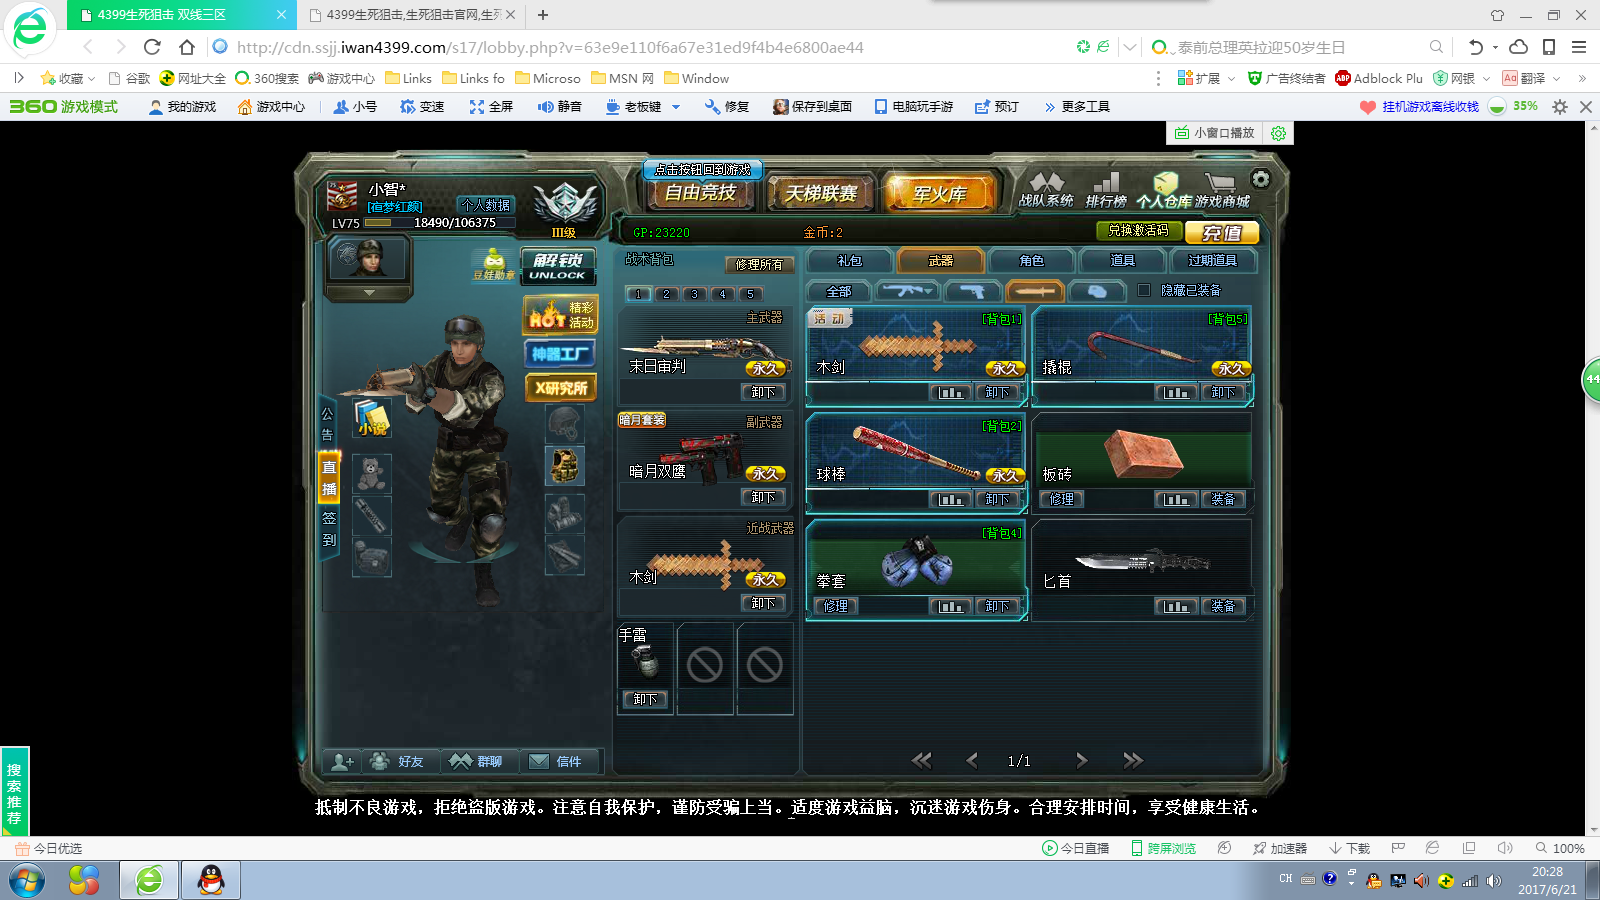Click the 35% acceleration indicator
Image resolution: width=1600 pixels, height=900 pixels.
point(1513,107)
